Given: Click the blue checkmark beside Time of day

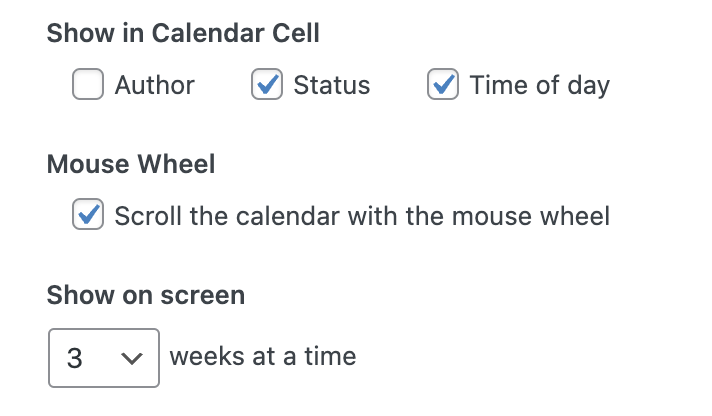Looking at the screenshot, I should tap(442, 85).
